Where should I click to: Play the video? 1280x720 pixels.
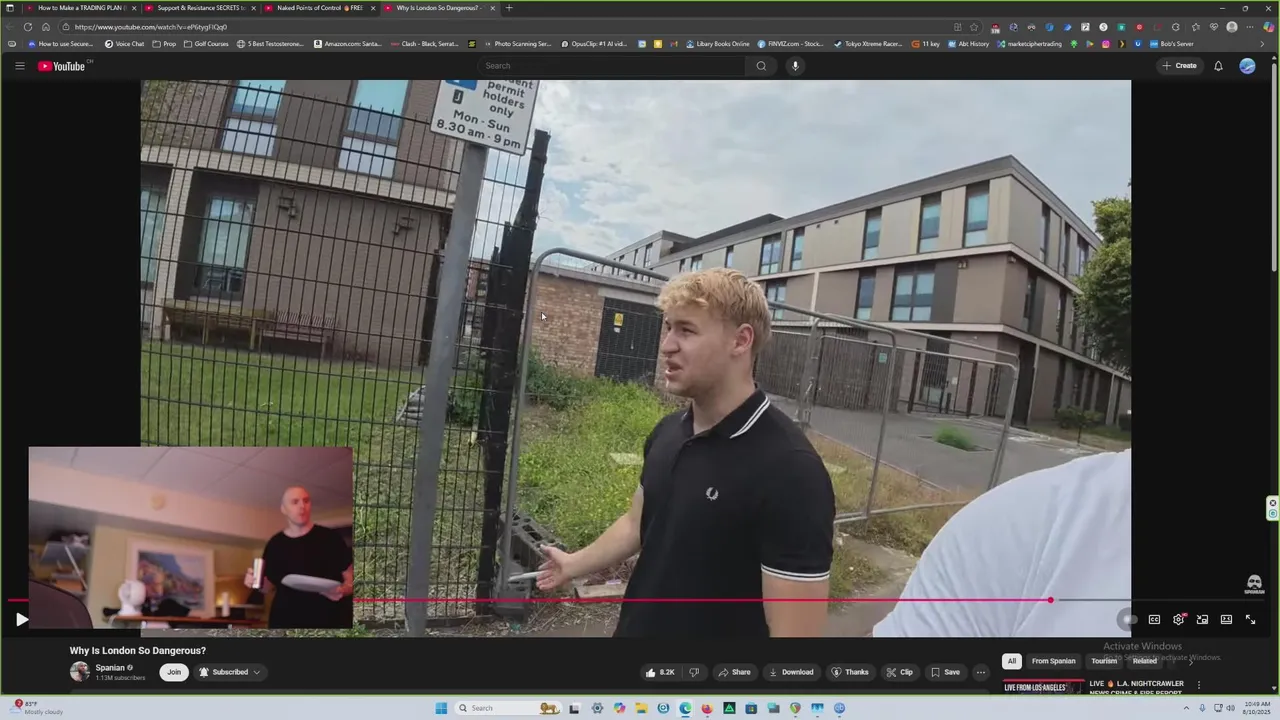click(21, 620)
